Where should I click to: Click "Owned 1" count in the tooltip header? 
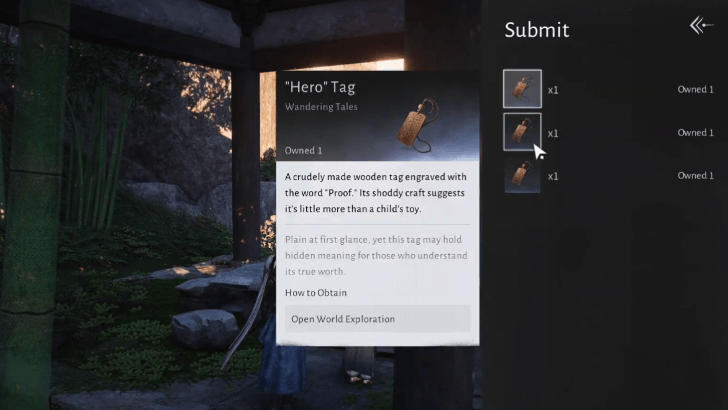coord(303,150)
